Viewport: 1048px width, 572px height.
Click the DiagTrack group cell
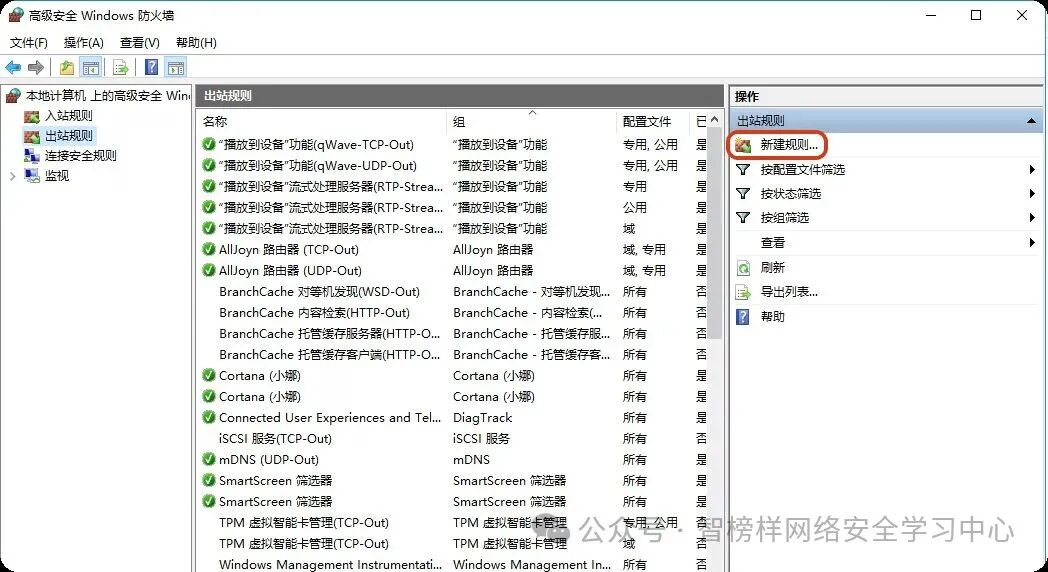(483, 418)
